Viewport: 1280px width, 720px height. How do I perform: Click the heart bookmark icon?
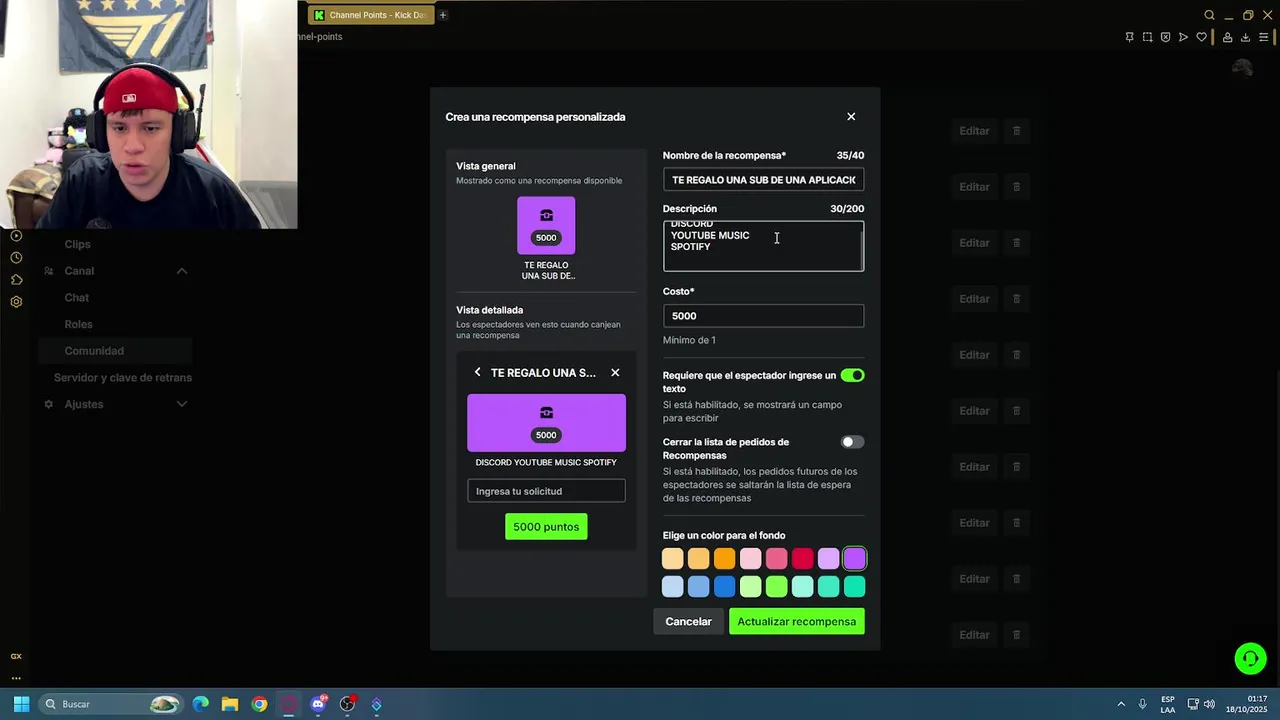1202,37
